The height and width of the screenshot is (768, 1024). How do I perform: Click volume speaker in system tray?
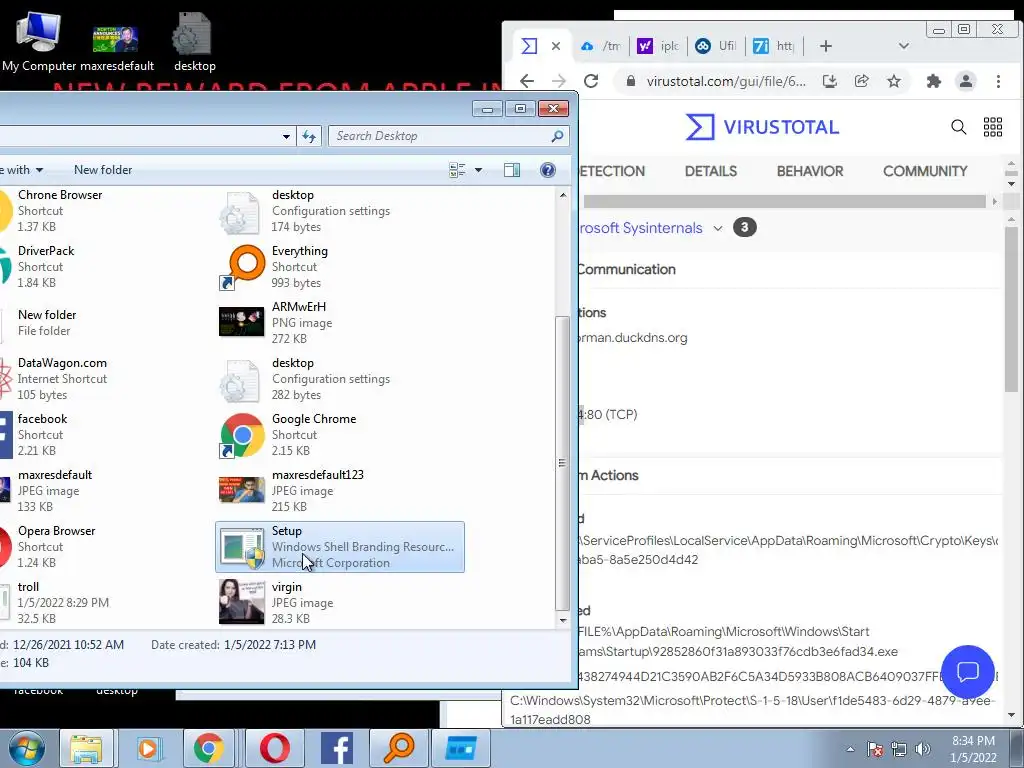[922, 749]
